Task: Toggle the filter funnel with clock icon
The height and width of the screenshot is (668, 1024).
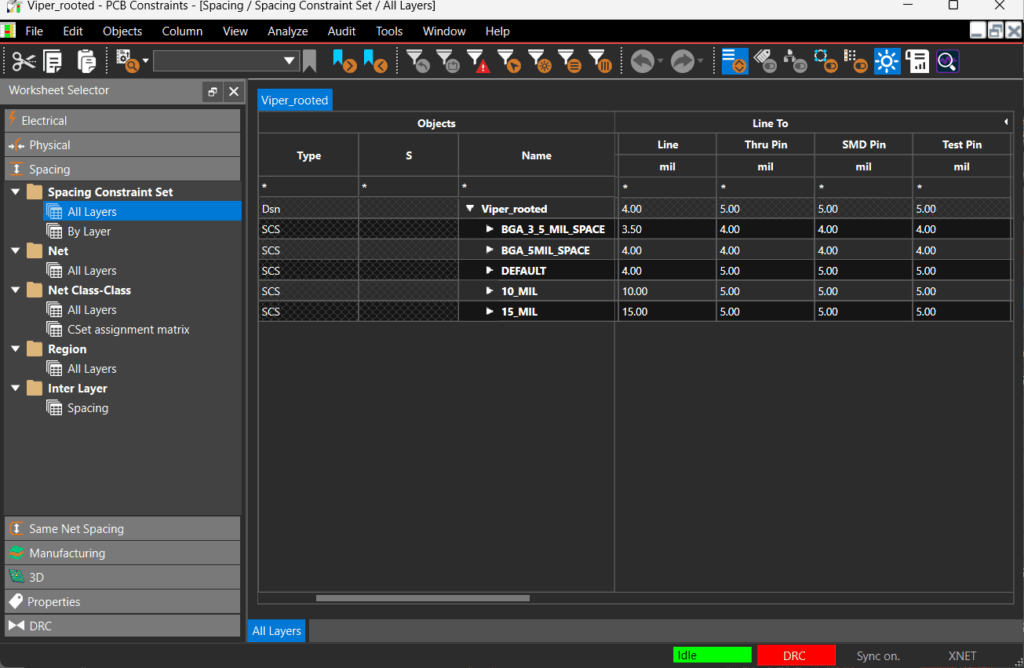Action: pyautogui.click(x=450, y=61)
